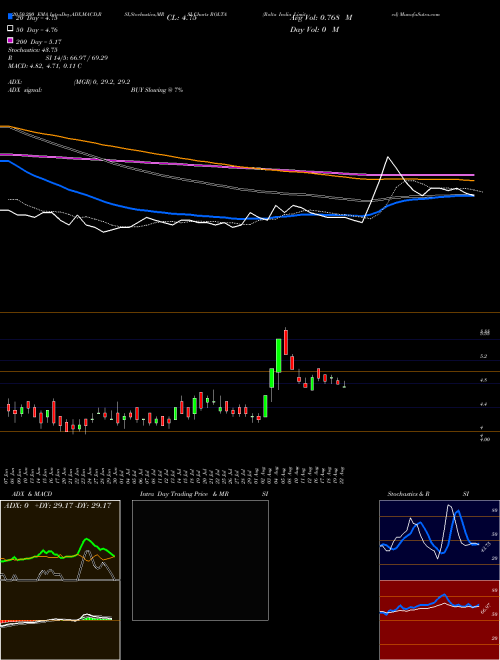
Task: Select the '50 Day - 4.76' legend text
Action: click(36, 30)
